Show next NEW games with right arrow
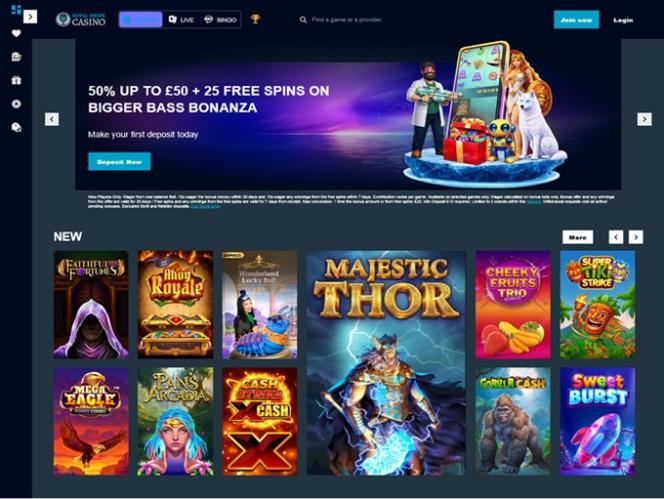 tap(636, 237)
